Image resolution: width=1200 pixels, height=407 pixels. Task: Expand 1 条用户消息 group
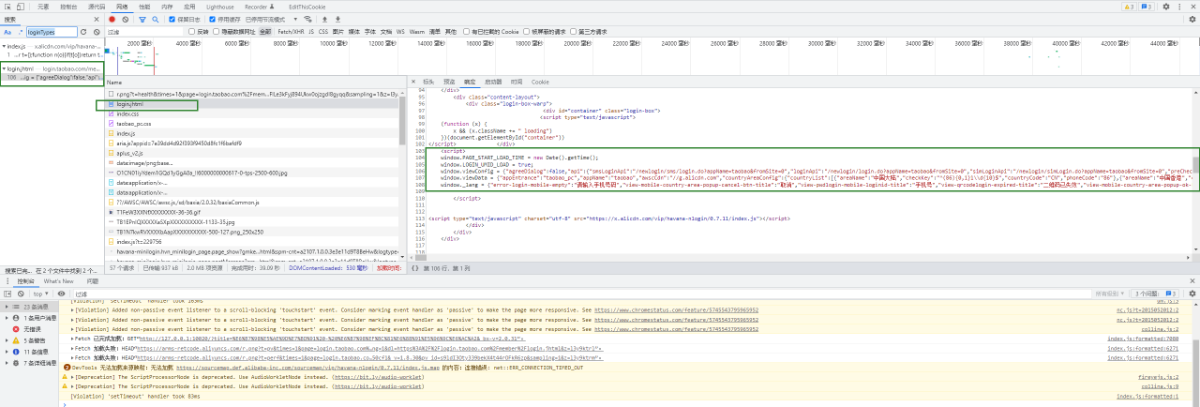click(6, 318)
